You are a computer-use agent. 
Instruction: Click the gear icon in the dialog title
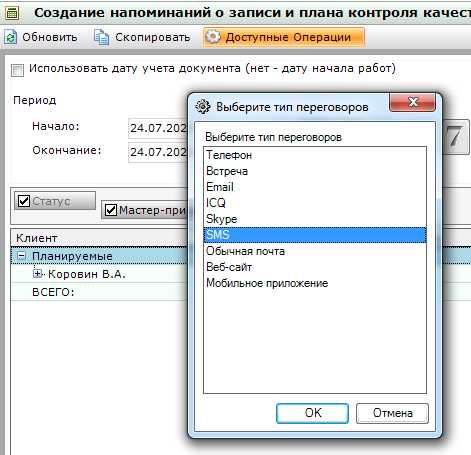click(x=202, y=107)
